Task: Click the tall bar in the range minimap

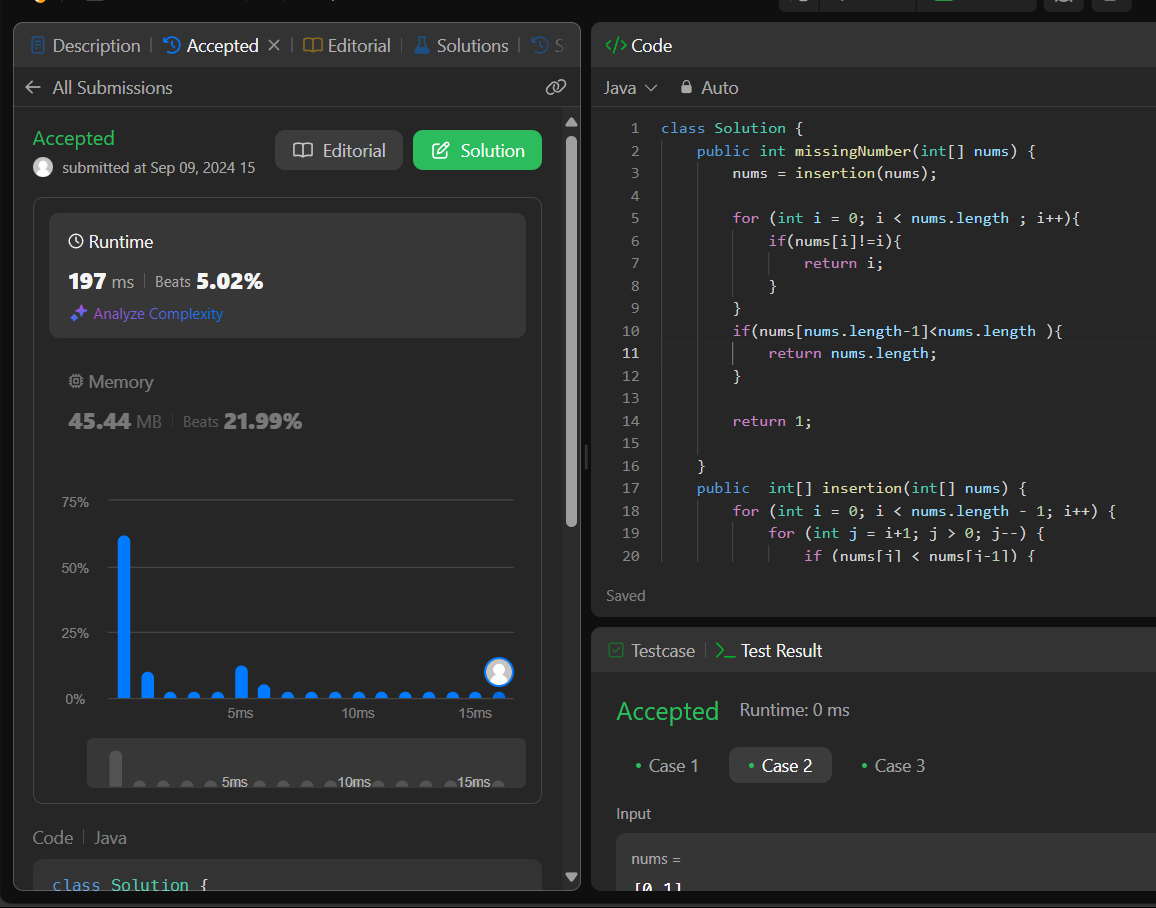Action: tap(115, 769)
